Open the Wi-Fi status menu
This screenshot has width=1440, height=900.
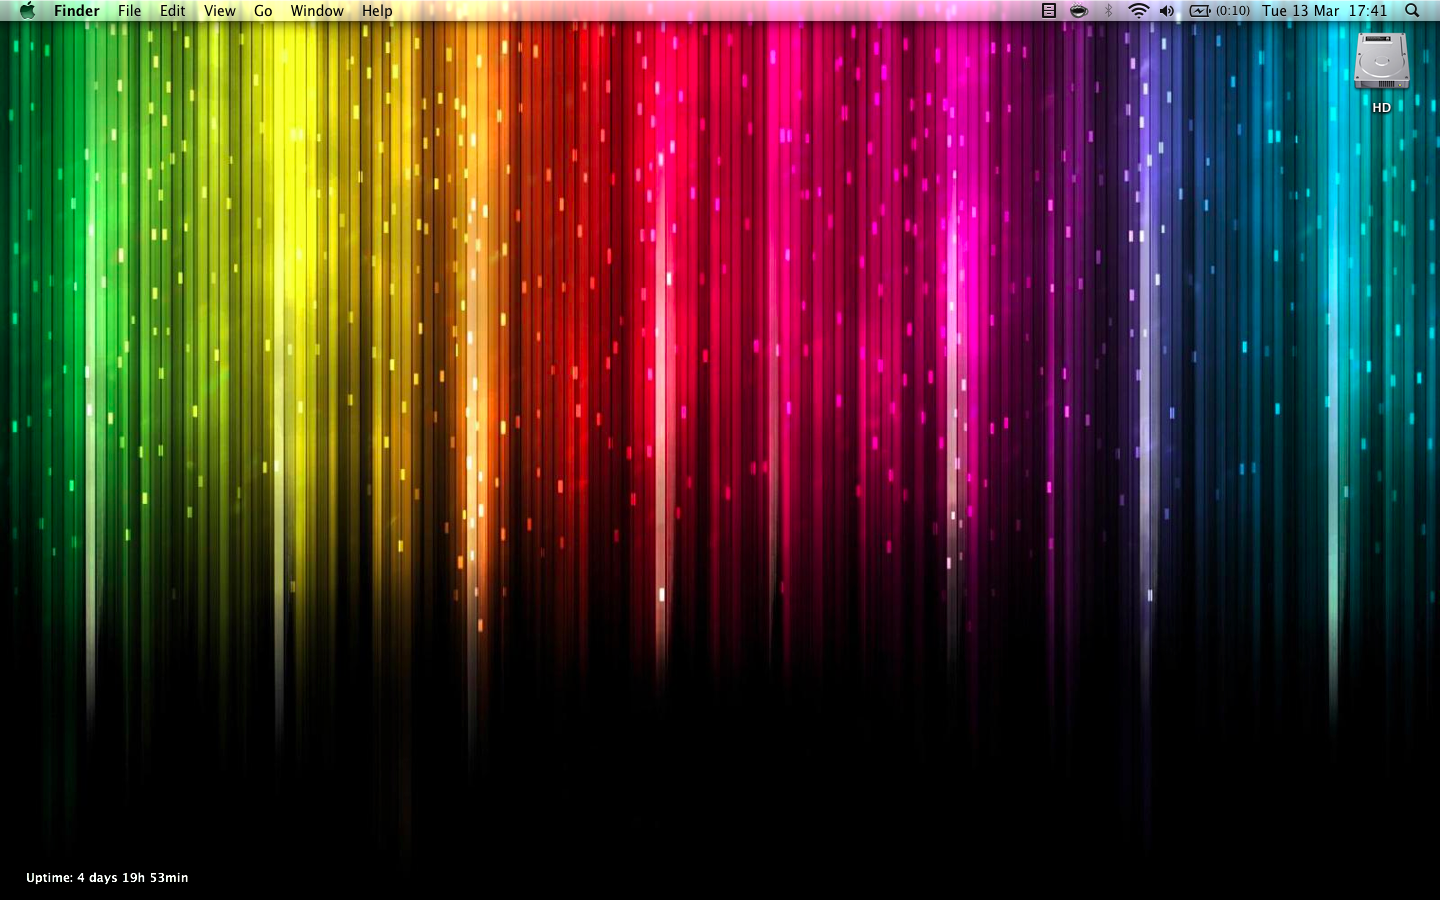click(1138, 11)
